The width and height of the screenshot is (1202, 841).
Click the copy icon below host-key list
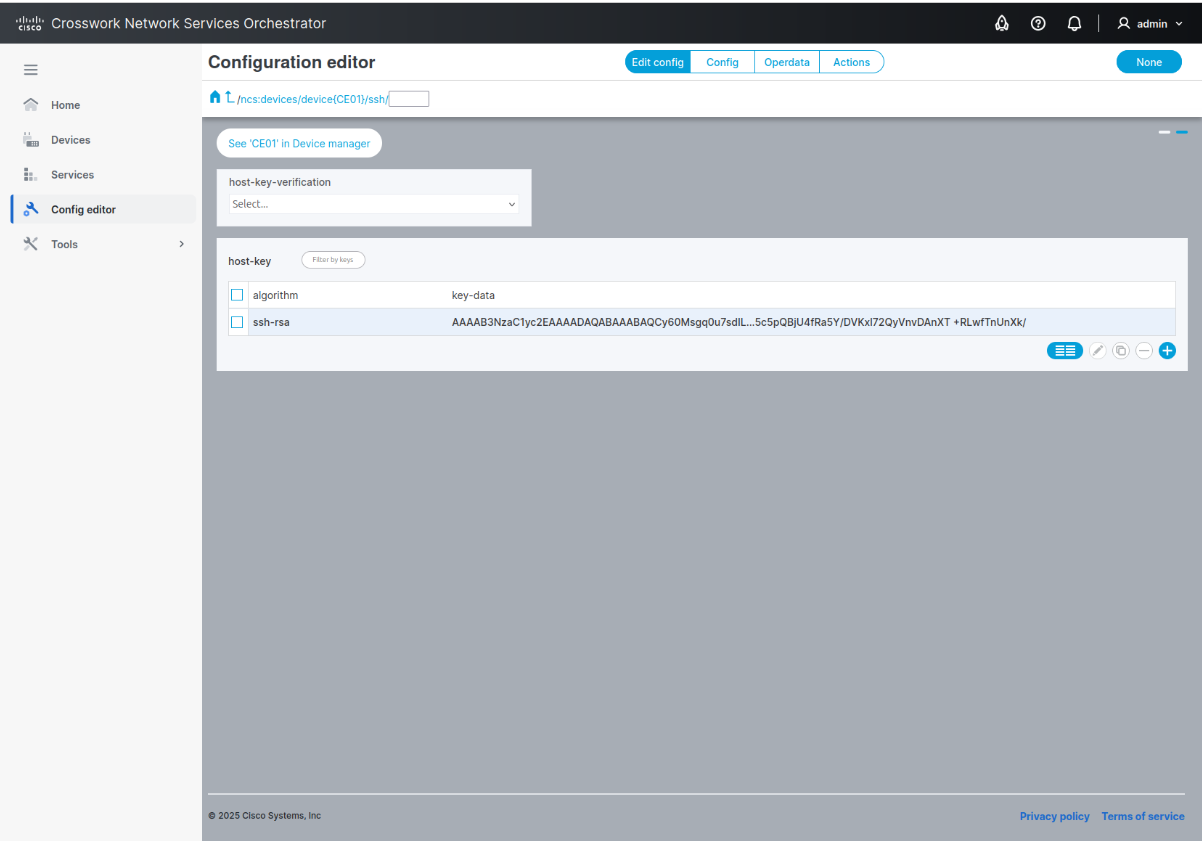tap(1121, 351)
